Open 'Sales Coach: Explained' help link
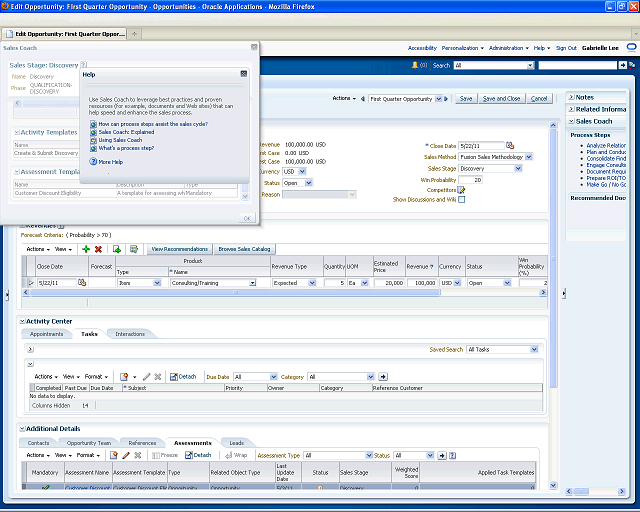This screenshot has height=512, width=640. pos(126,132)
